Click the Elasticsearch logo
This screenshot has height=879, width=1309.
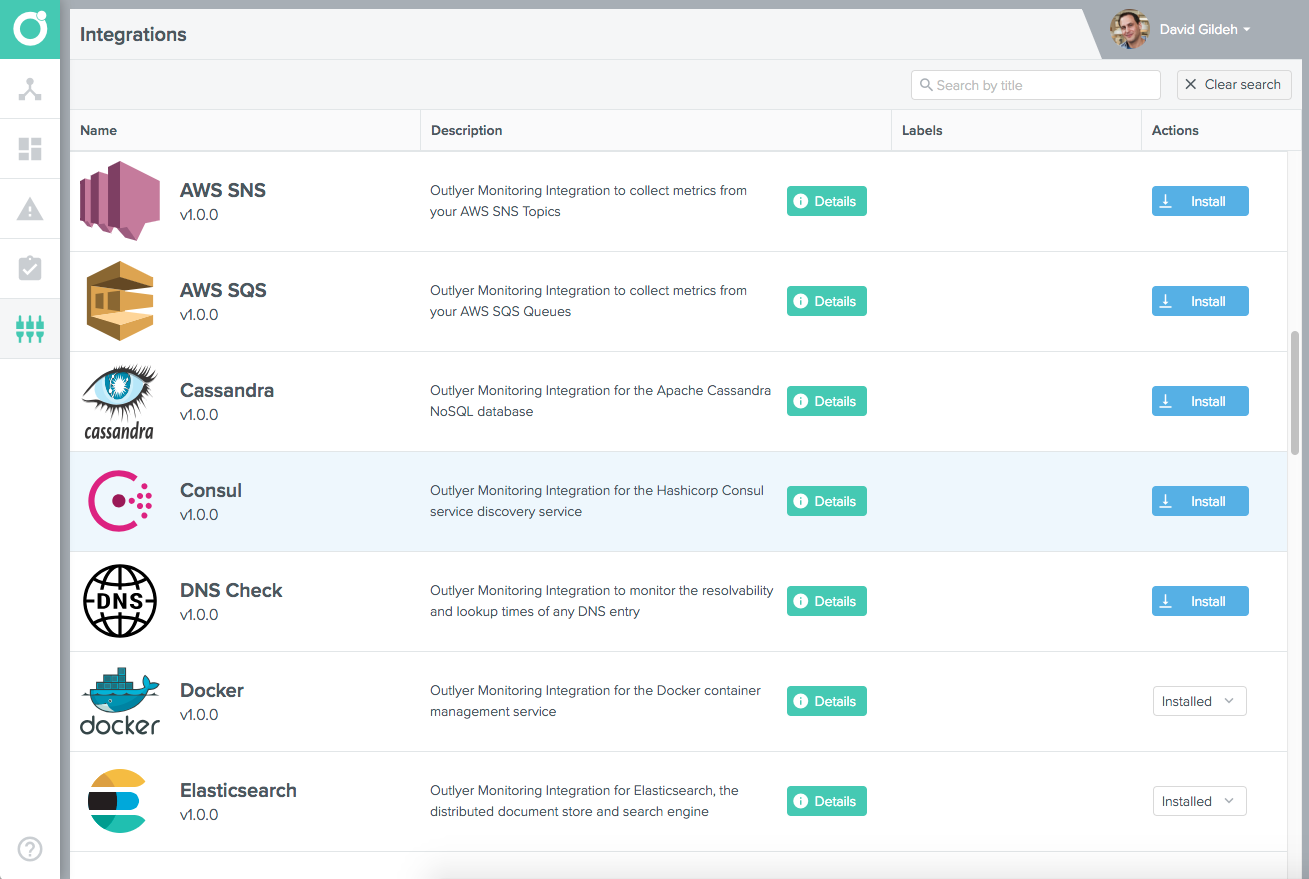point(117,801)
